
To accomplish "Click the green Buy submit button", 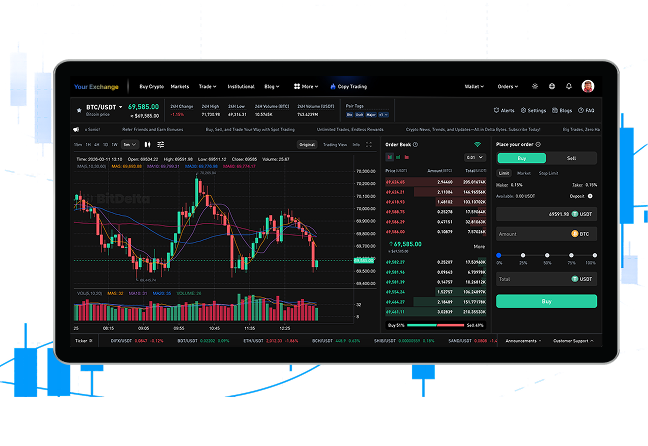I will point(546,301).
